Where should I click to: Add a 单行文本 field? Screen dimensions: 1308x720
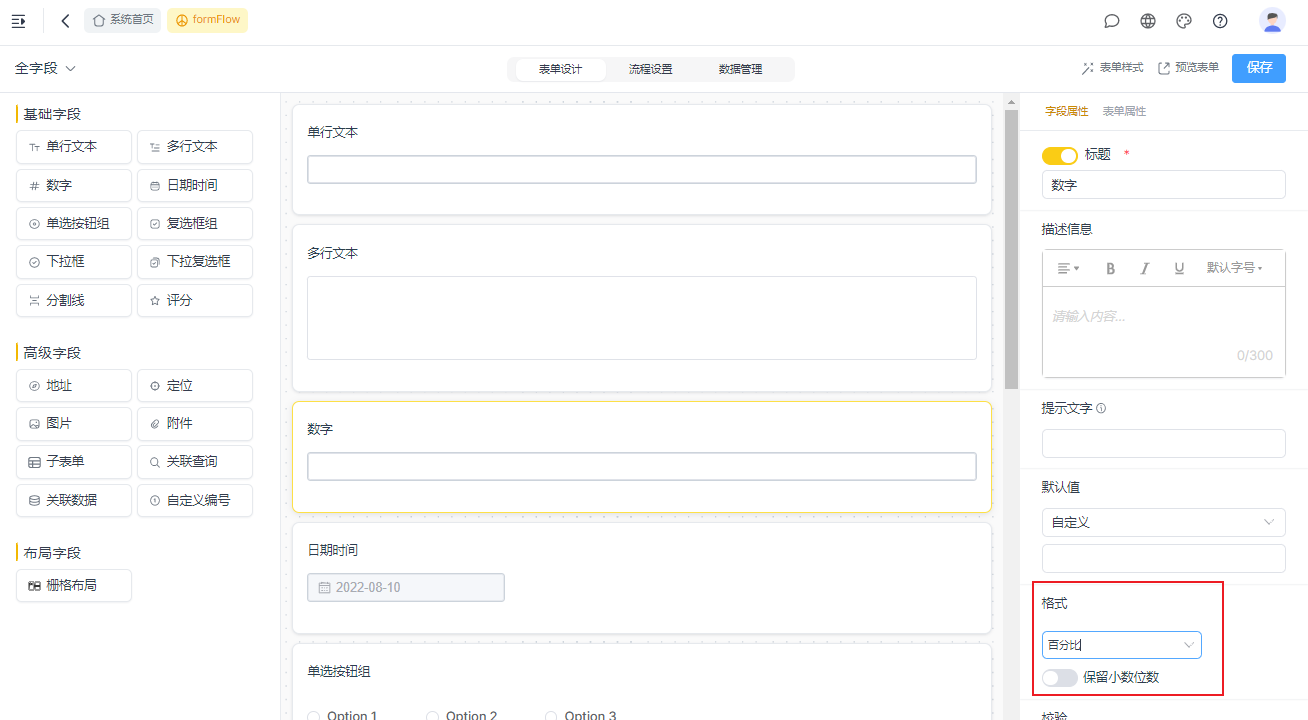coord(74,147)
